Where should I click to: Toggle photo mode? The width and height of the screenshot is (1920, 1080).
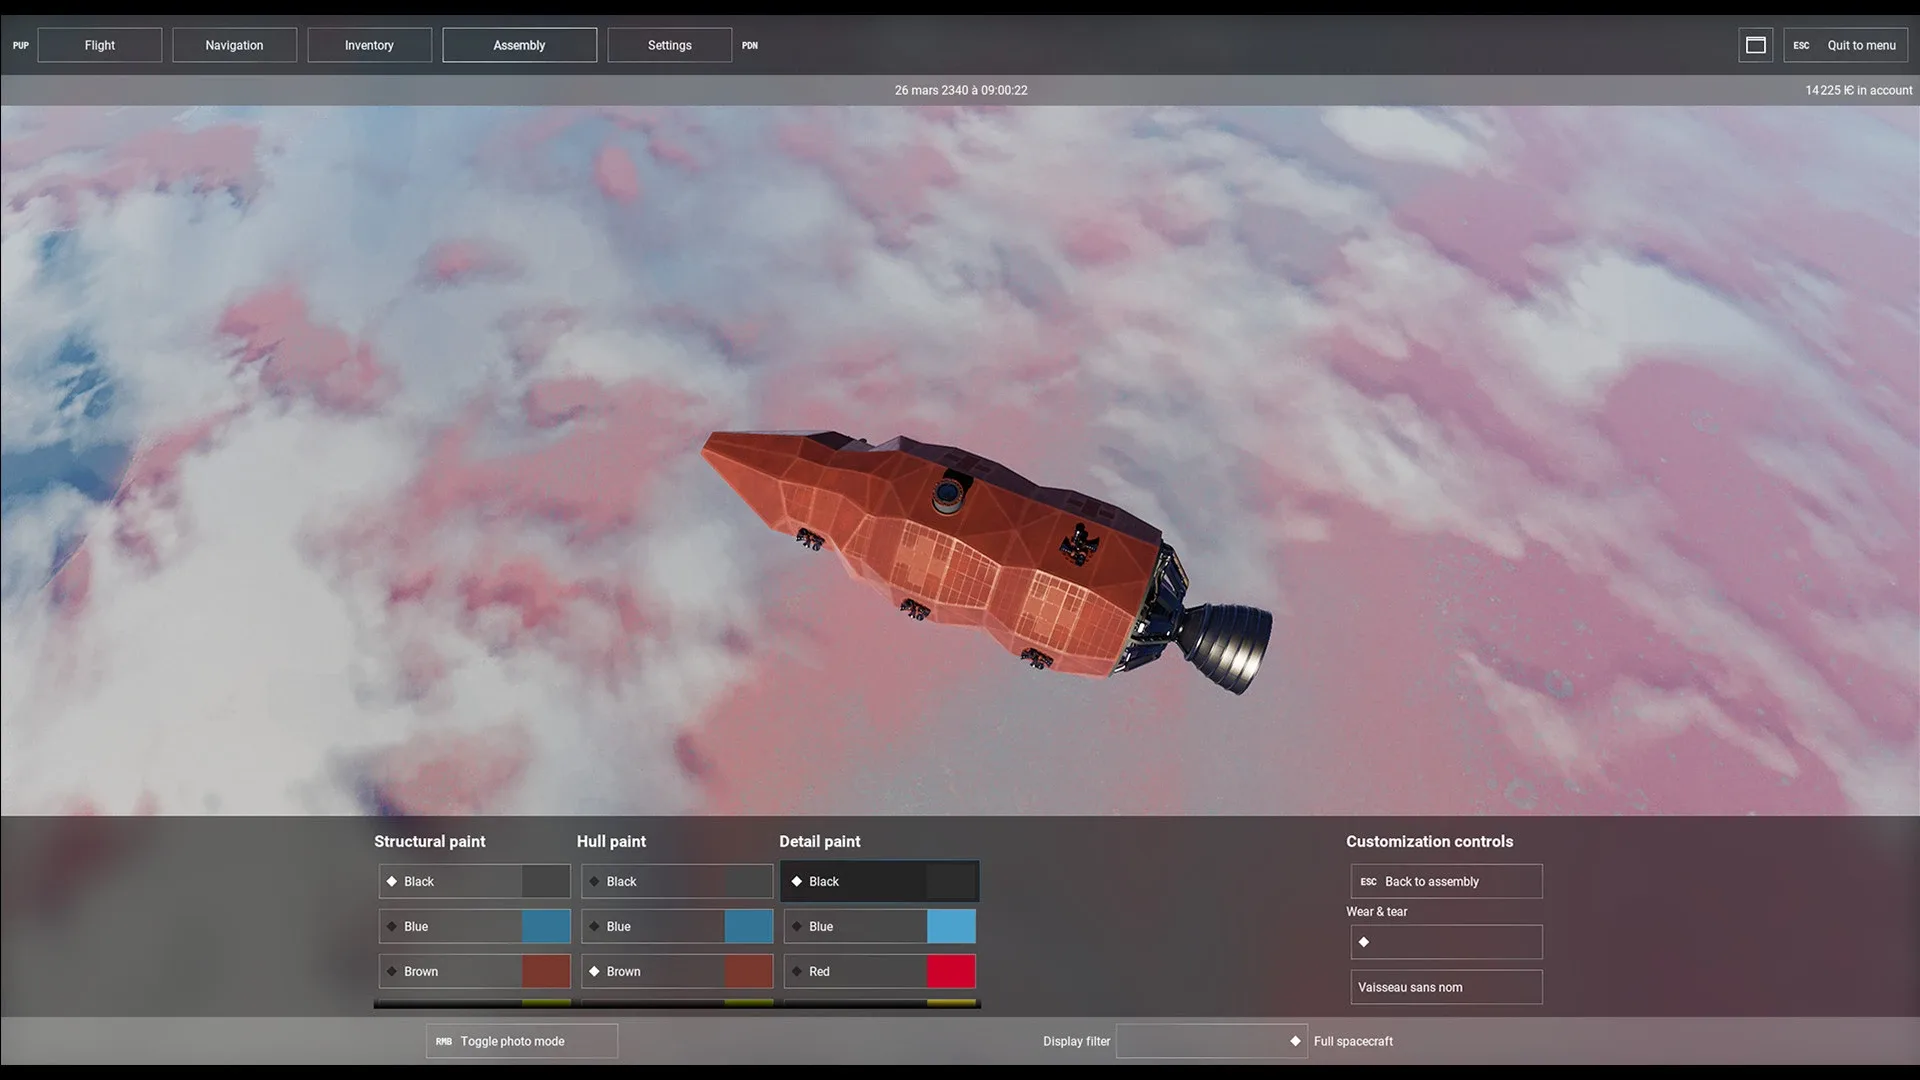pos(521,1041)
